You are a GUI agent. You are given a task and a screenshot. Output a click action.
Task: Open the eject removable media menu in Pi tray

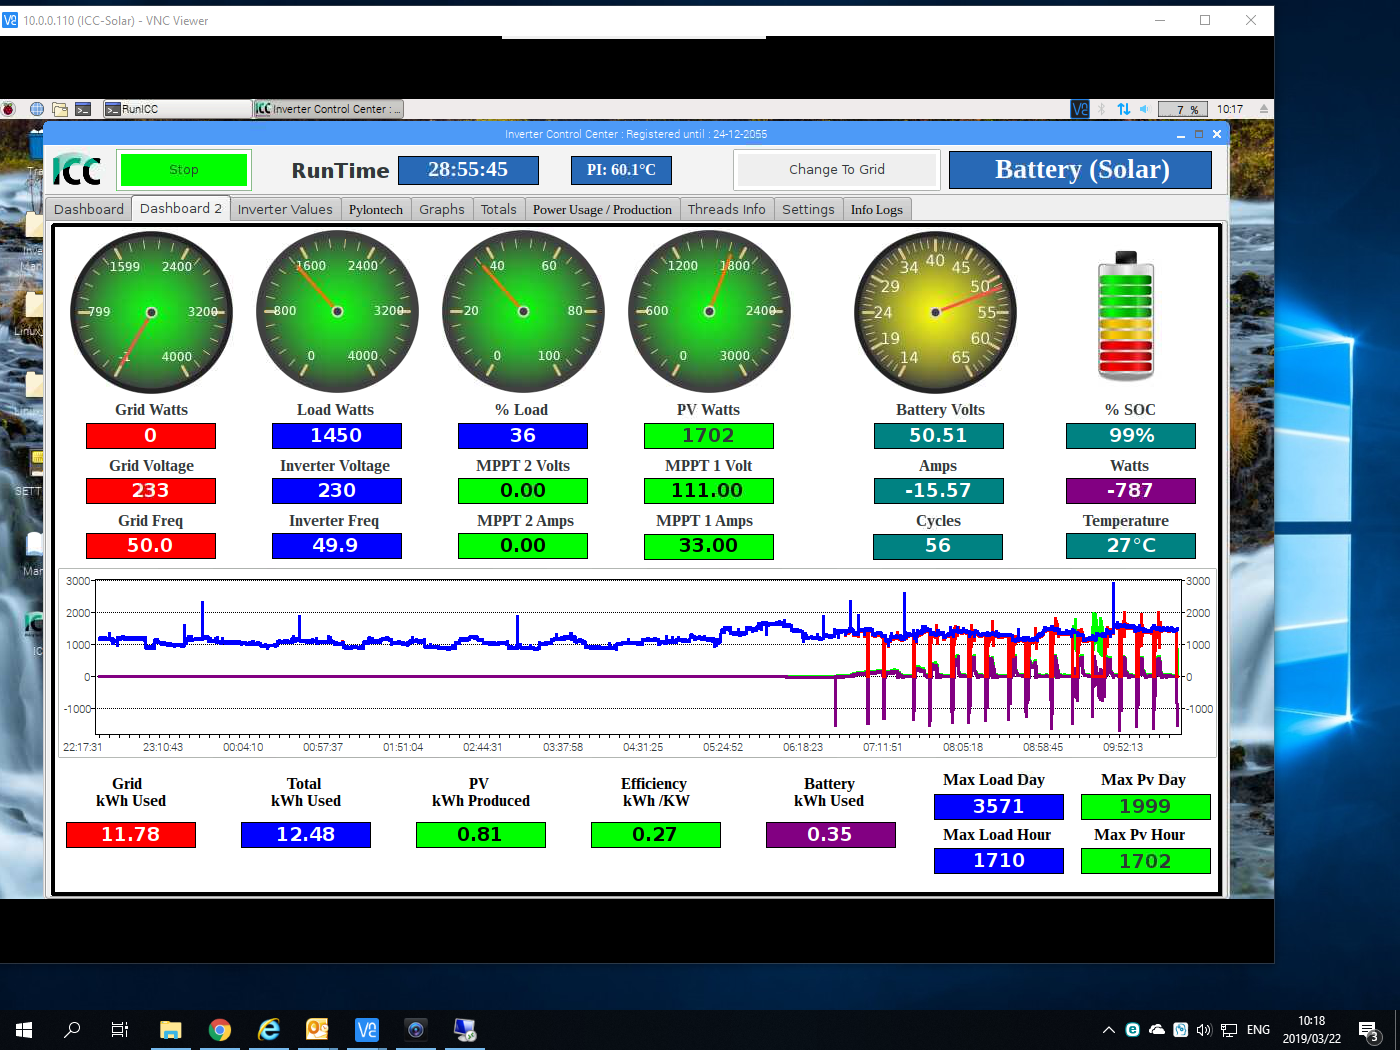click(1262, 109)
